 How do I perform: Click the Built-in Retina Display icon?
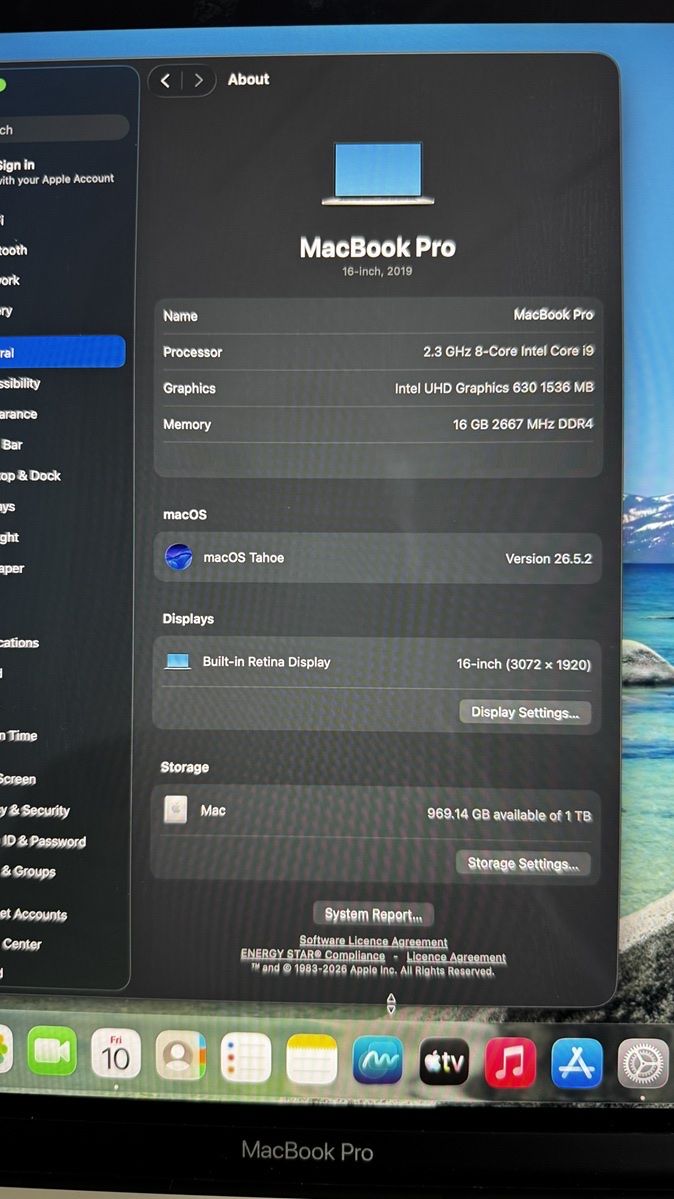point(177,661)
